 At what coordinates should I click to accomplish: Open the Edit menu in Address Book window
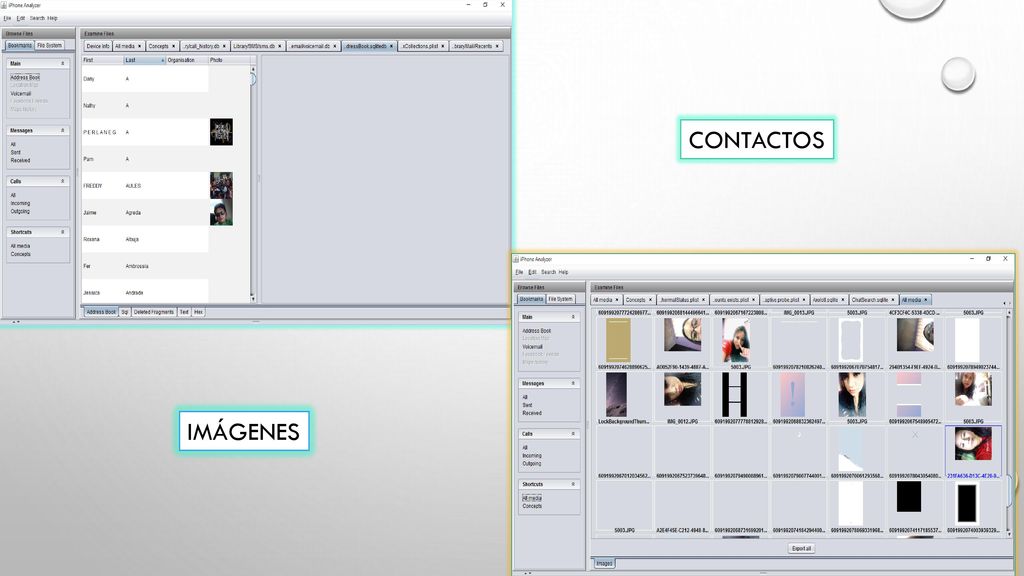pos(20,18)
